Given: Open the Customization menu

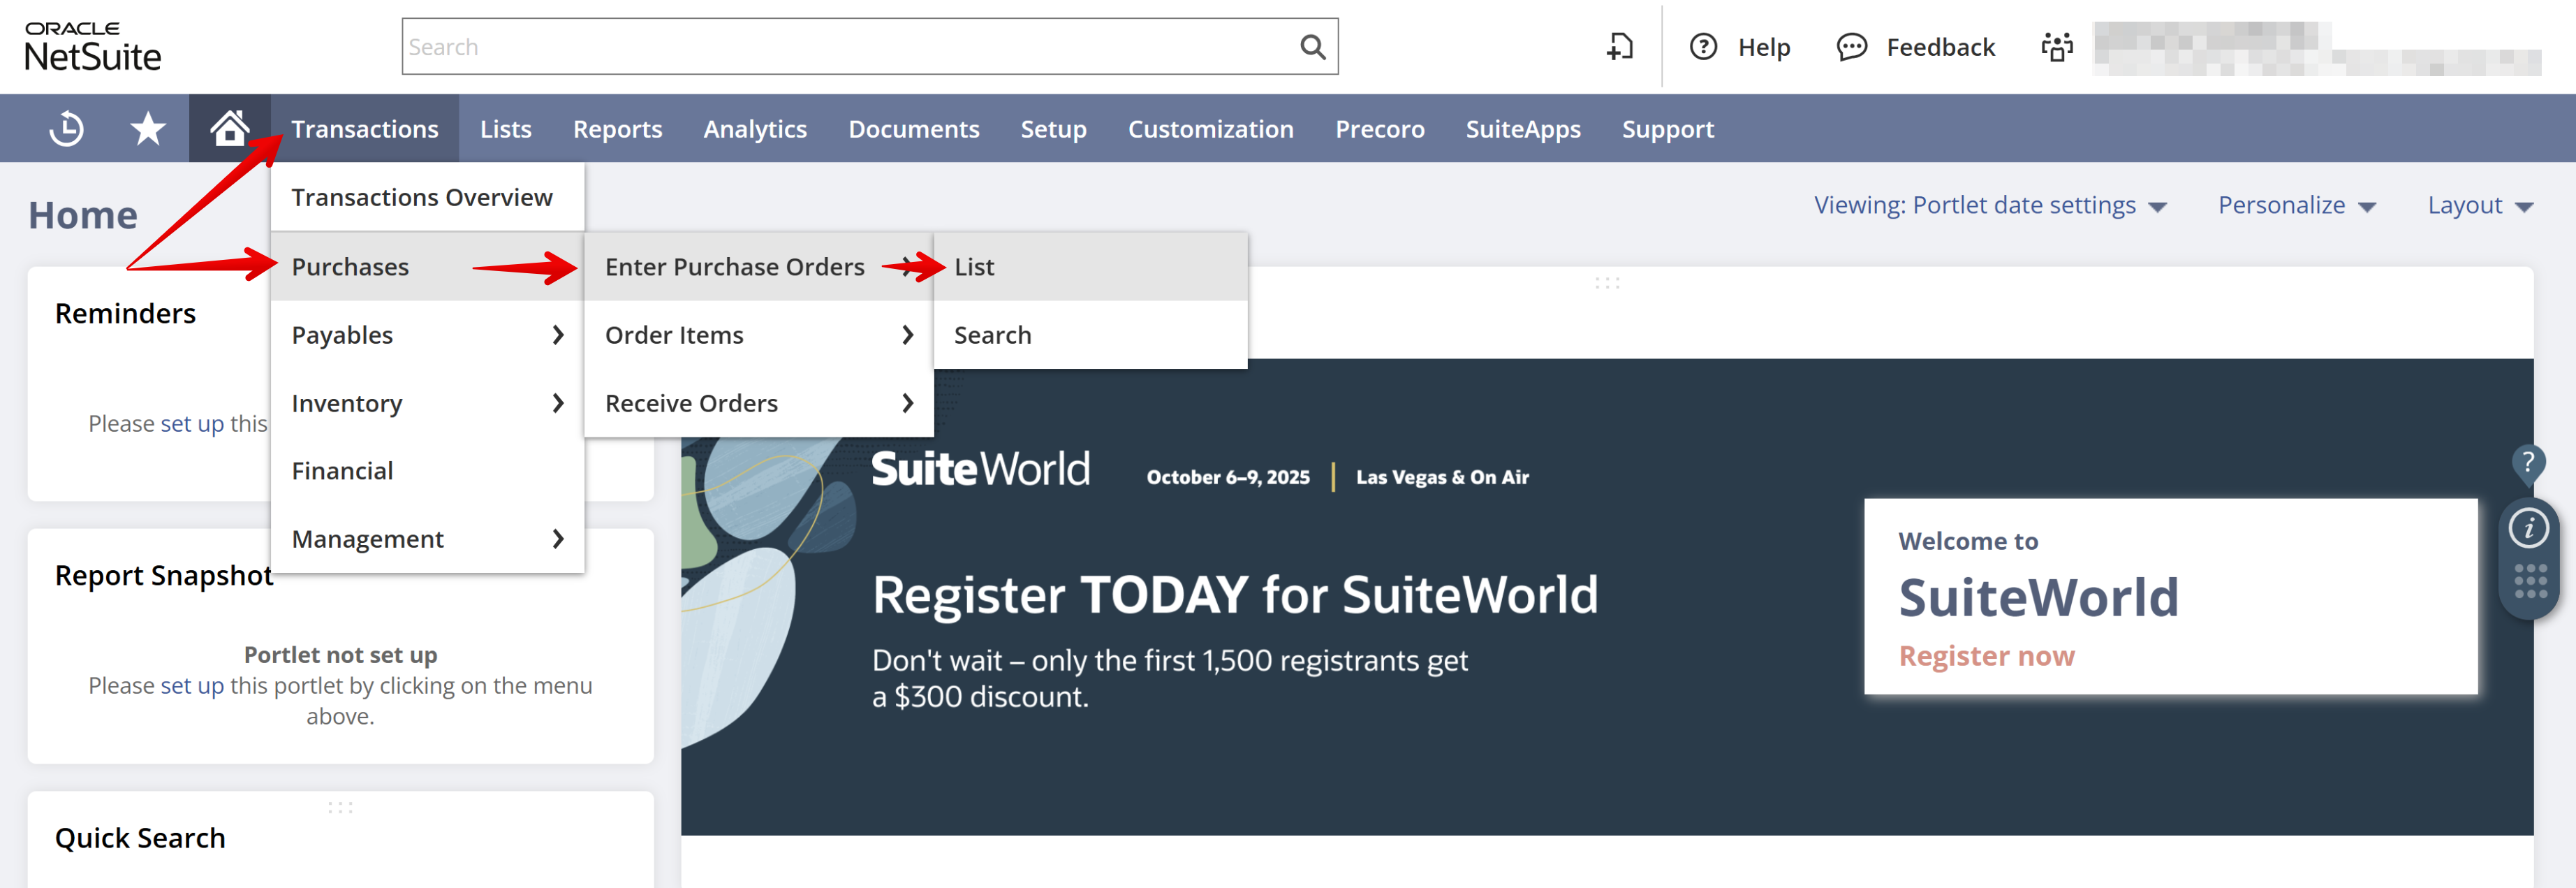Looking at the screenshot, I should click(1211, 129).
